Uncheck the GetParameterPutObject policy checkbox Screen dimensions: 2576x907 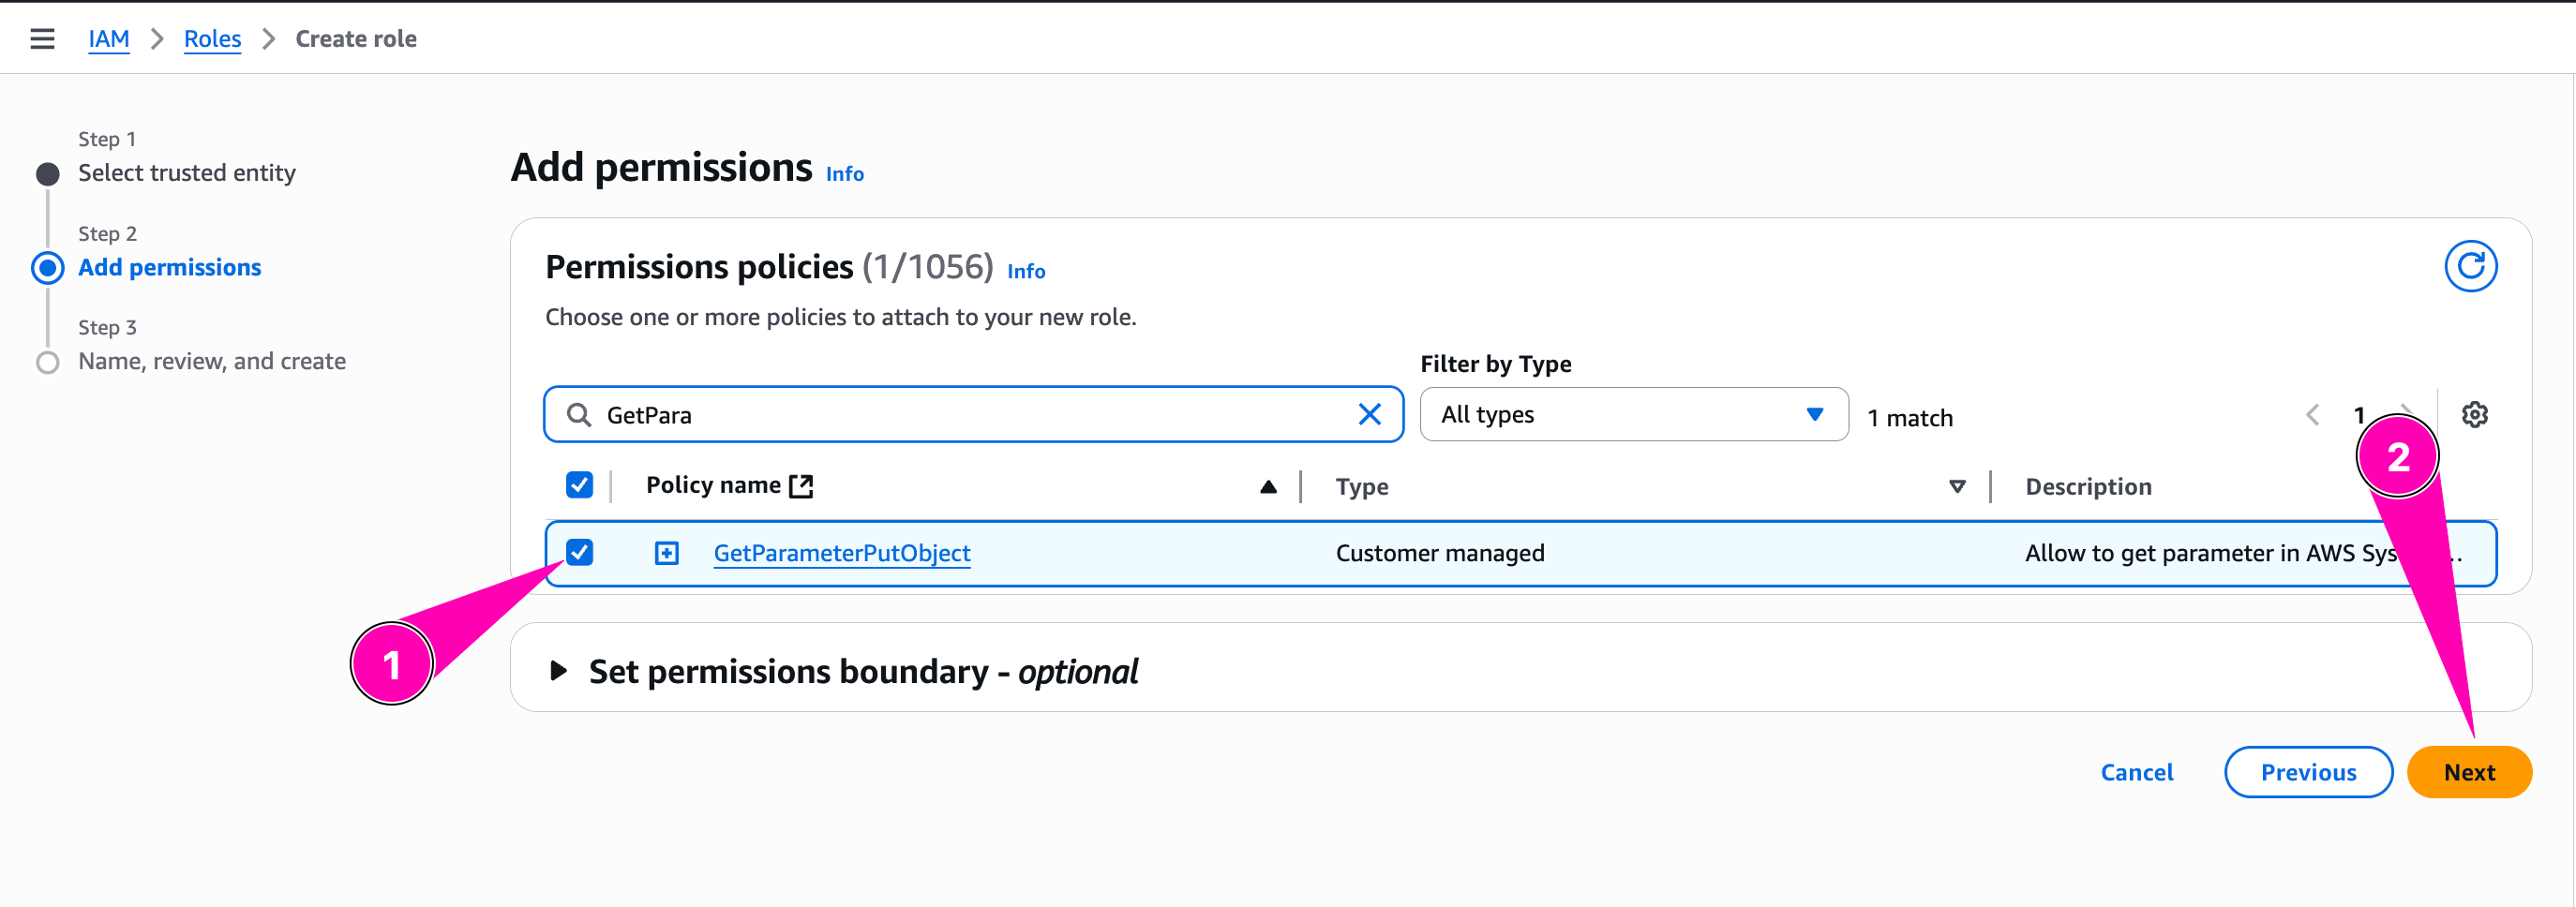pyautogui.click(x=579, y=552)
